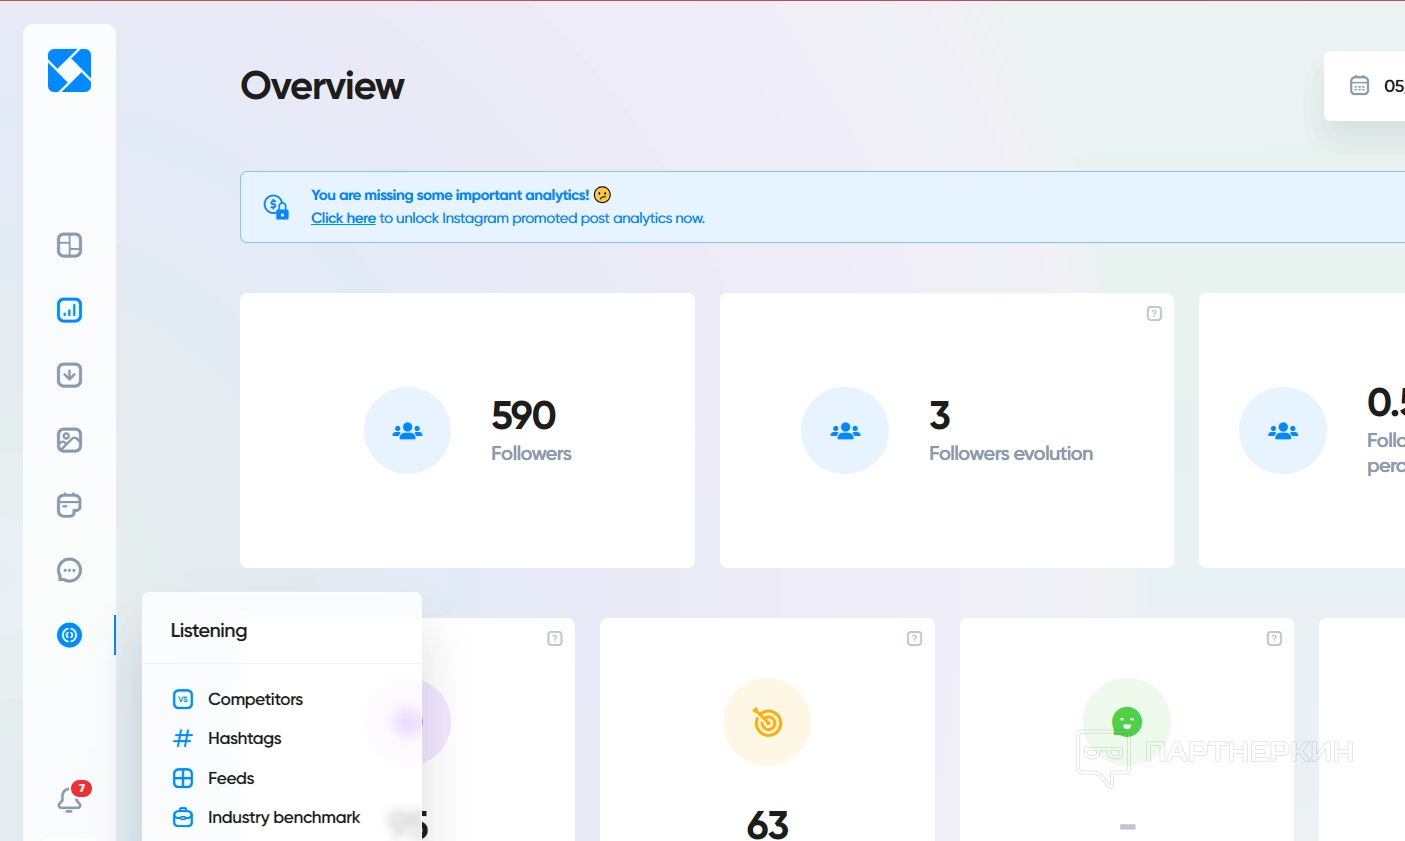Viewport: 1405px width, 841px height.
Task: Click the 590 followers count
Action: pos(524,415)
